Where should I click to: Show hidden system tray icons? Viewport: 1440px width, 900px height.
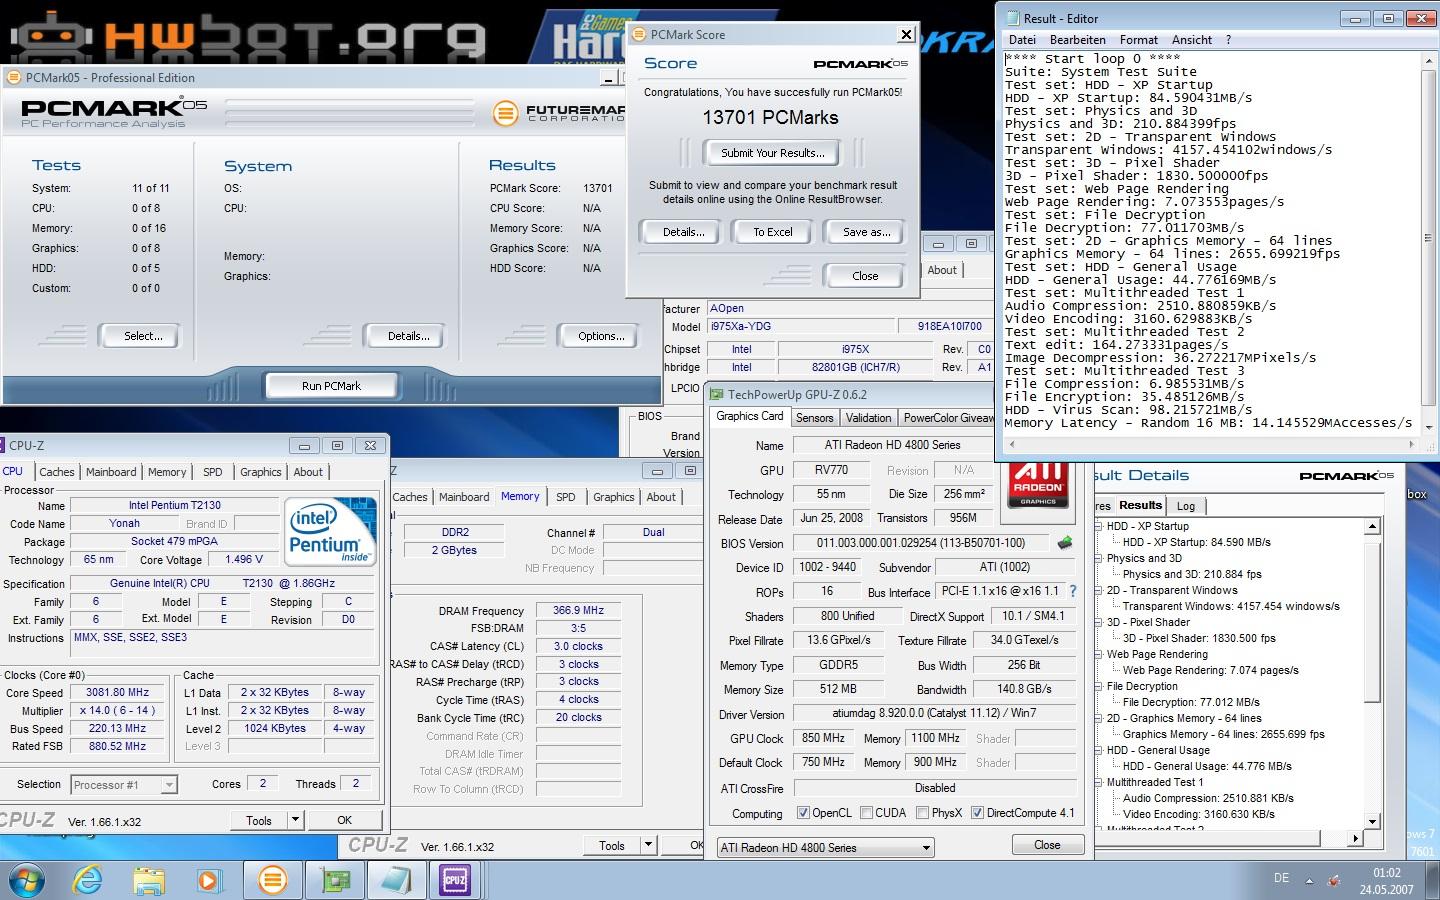tap(1309, 881)
